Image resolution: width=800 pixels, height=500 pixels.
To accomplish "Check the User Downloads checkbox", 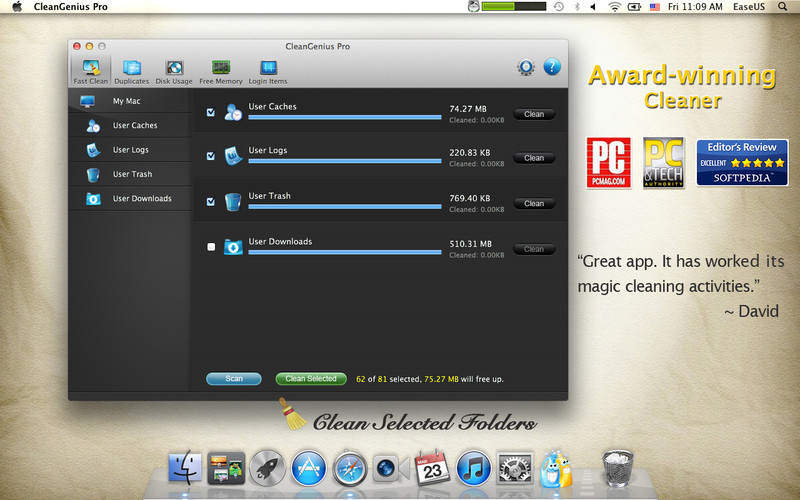I will (211, 247).
